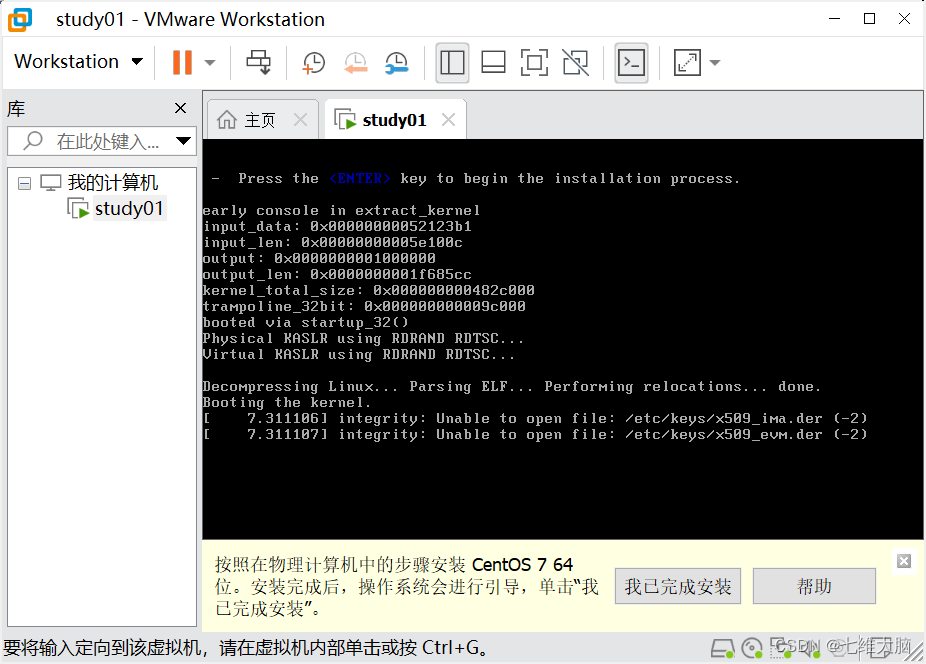Open the Workstation menu
This screenshot has width=926, height=664.
point(78,61)
